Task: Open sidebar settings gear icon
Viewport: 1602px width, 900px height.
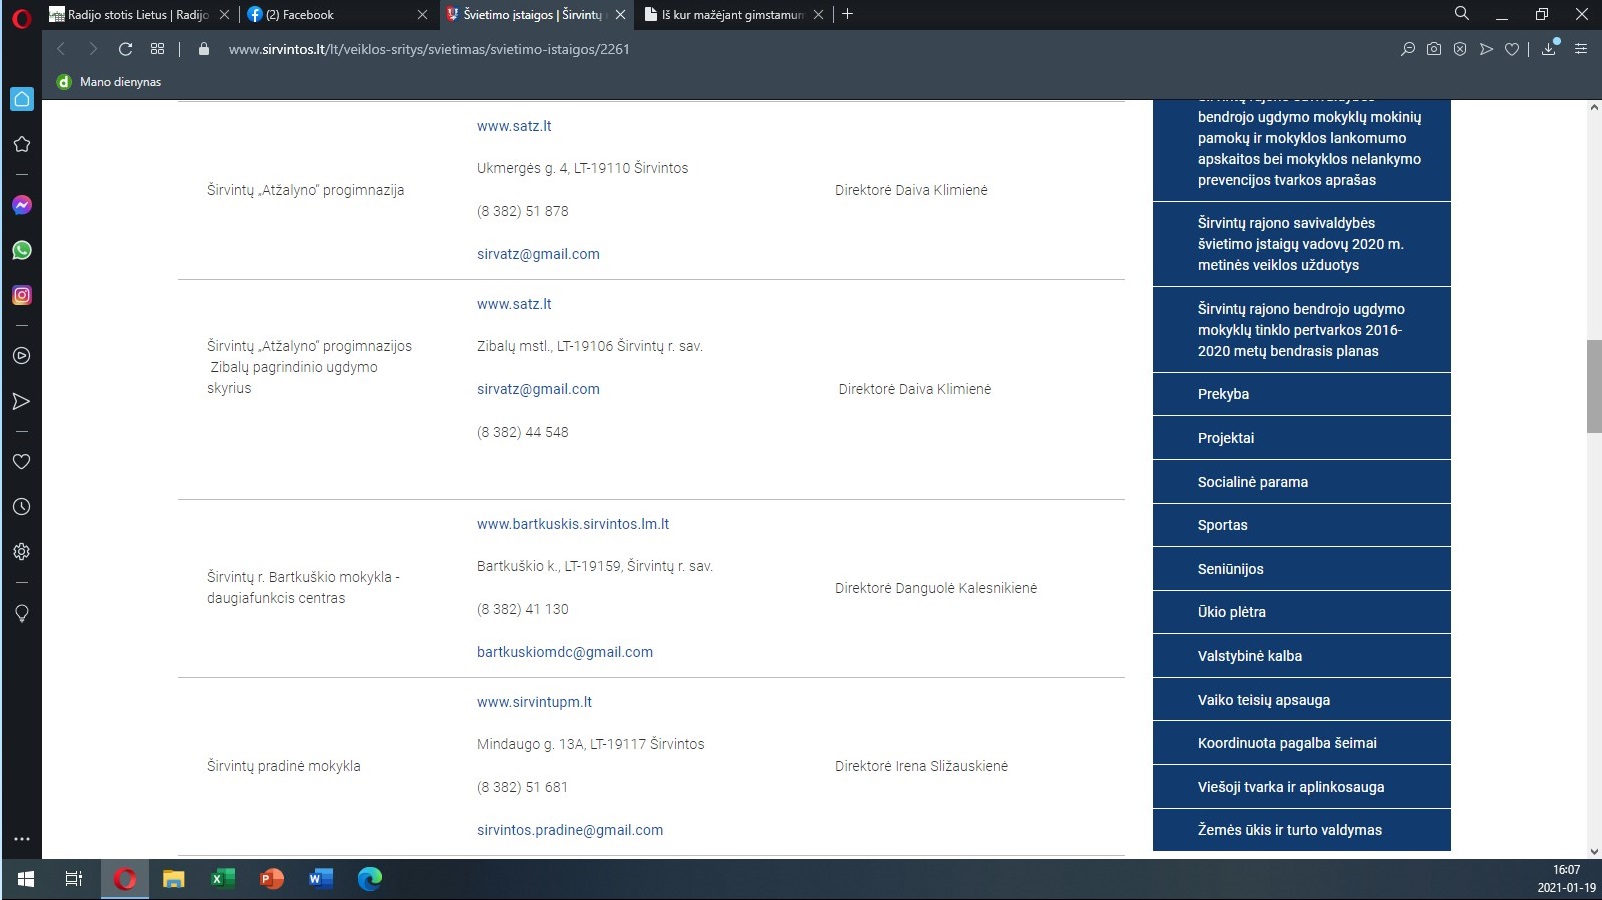Action: click(x=21, y=552)
